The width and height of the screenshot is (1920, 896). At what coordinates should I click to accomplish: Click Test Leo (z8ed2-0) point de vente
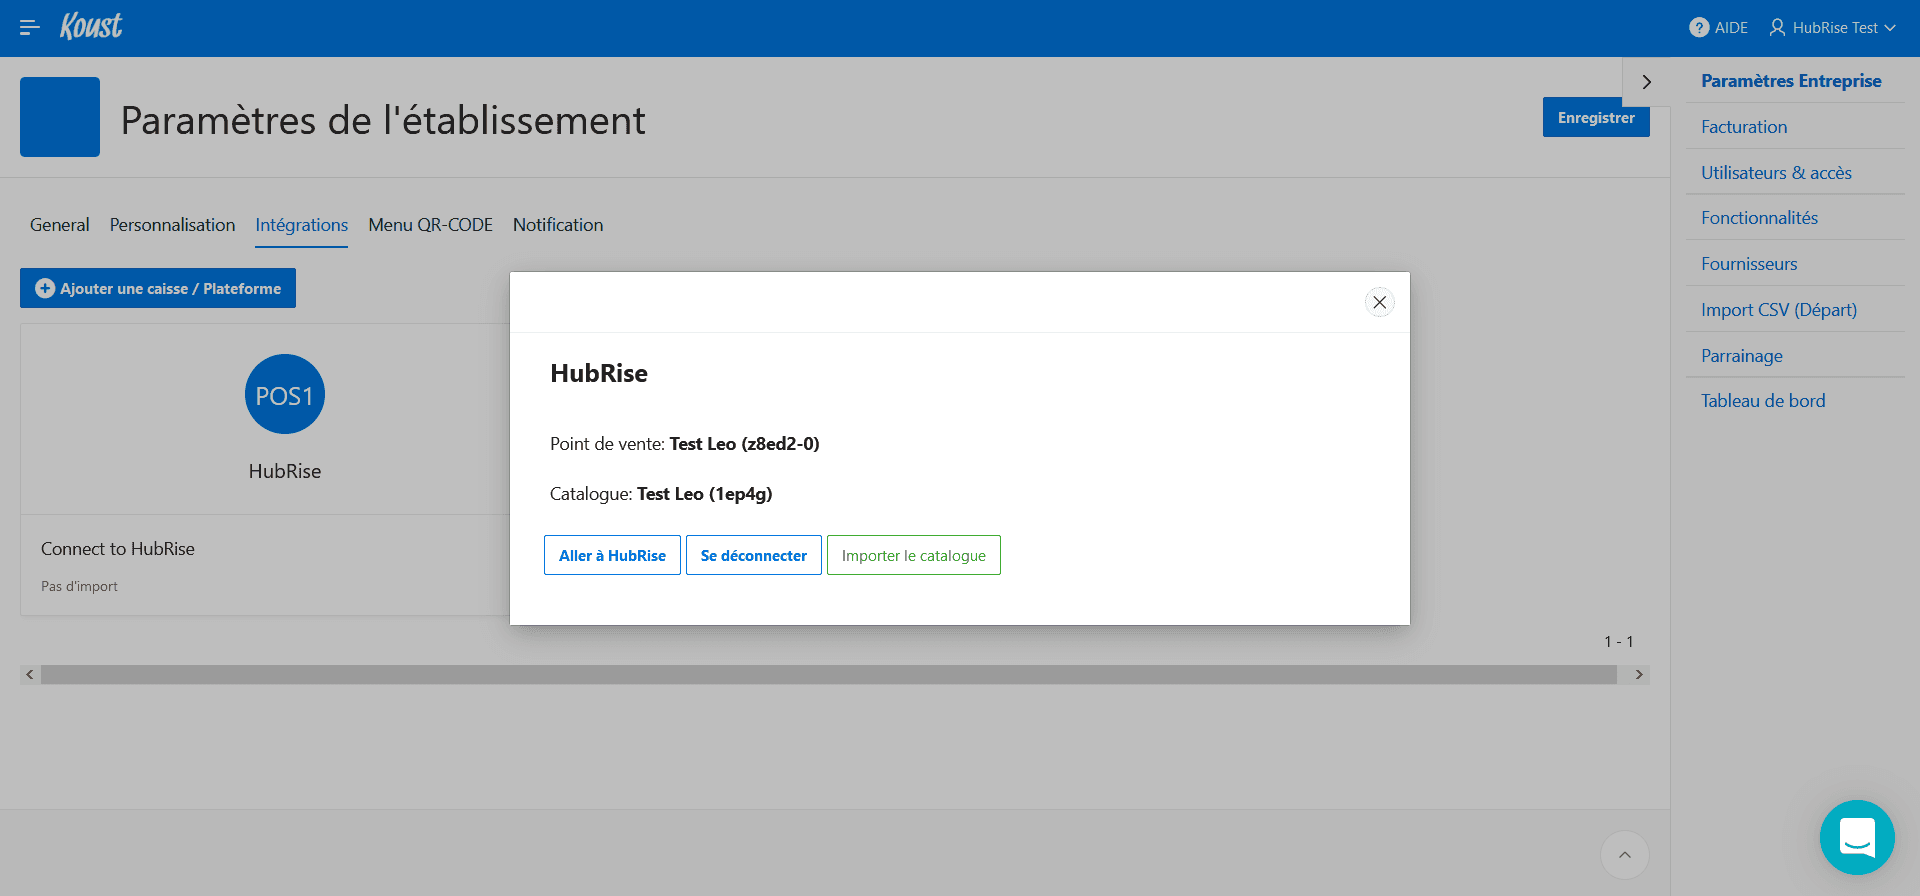tap(744, 444)
